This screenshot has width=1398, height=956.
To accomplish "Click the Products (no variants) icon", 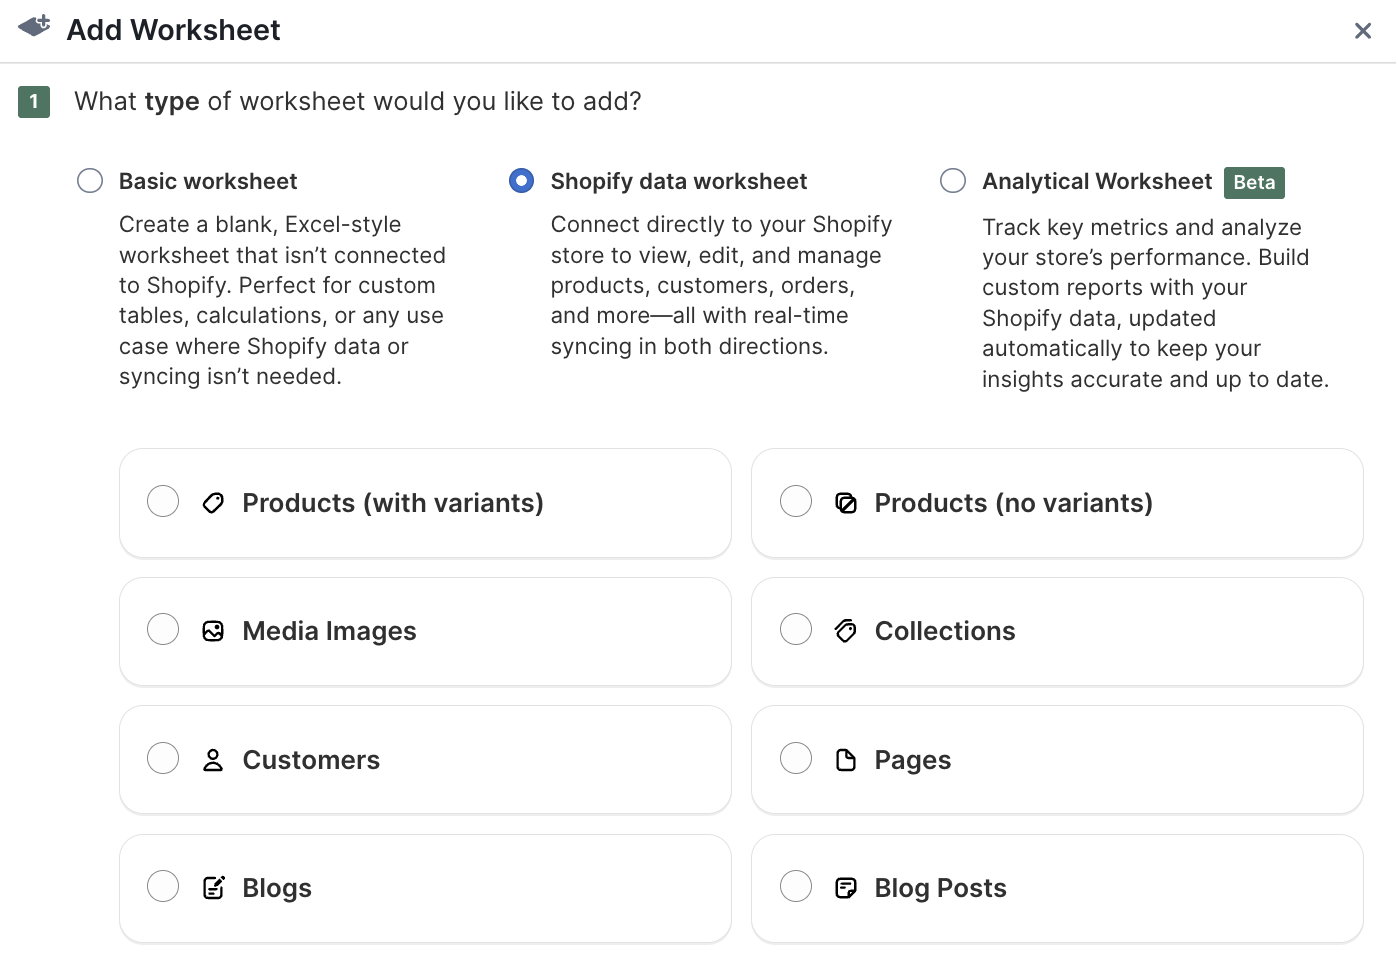I will (x=846, y=504).
